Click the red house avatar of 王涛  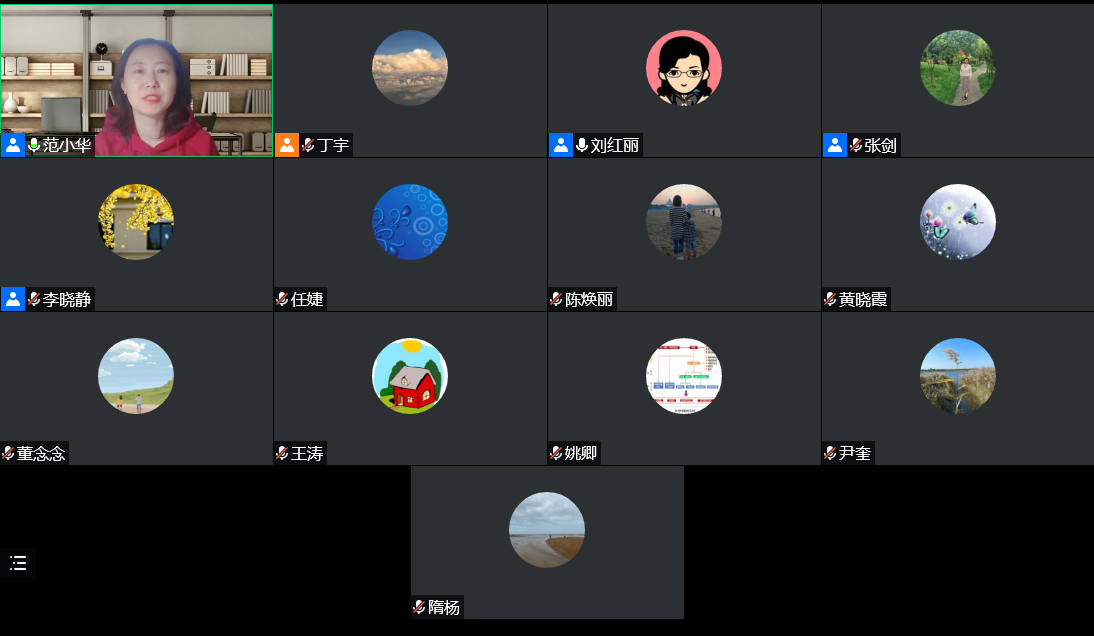coord(410,376)
